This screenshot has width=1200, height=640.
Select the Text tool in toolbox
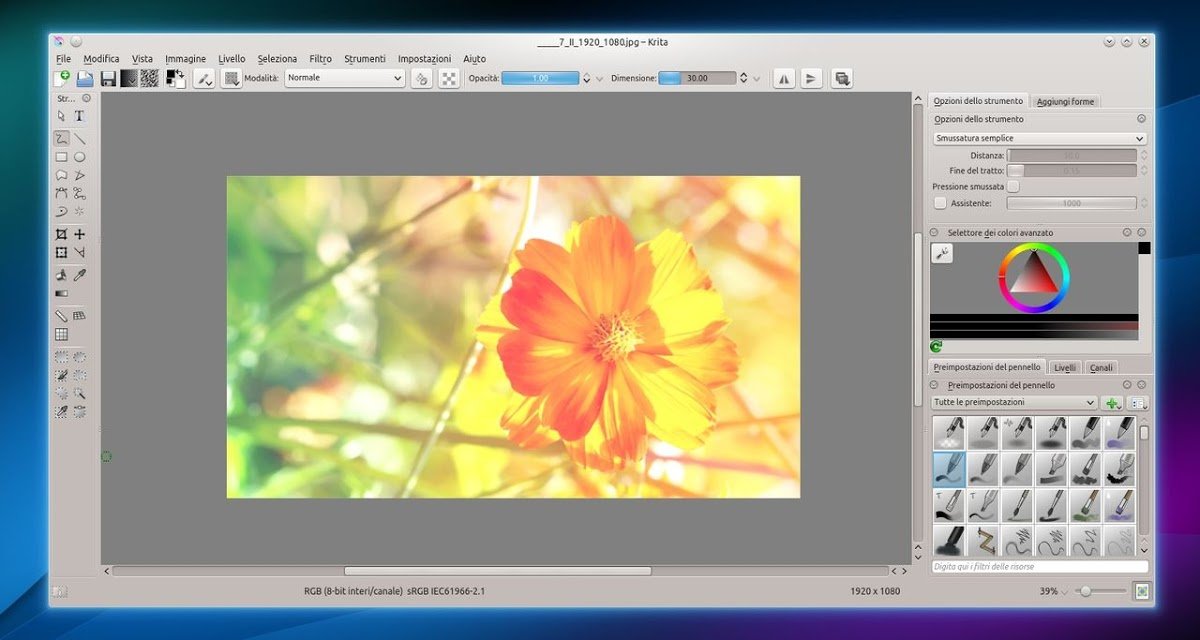pos(79,117)
